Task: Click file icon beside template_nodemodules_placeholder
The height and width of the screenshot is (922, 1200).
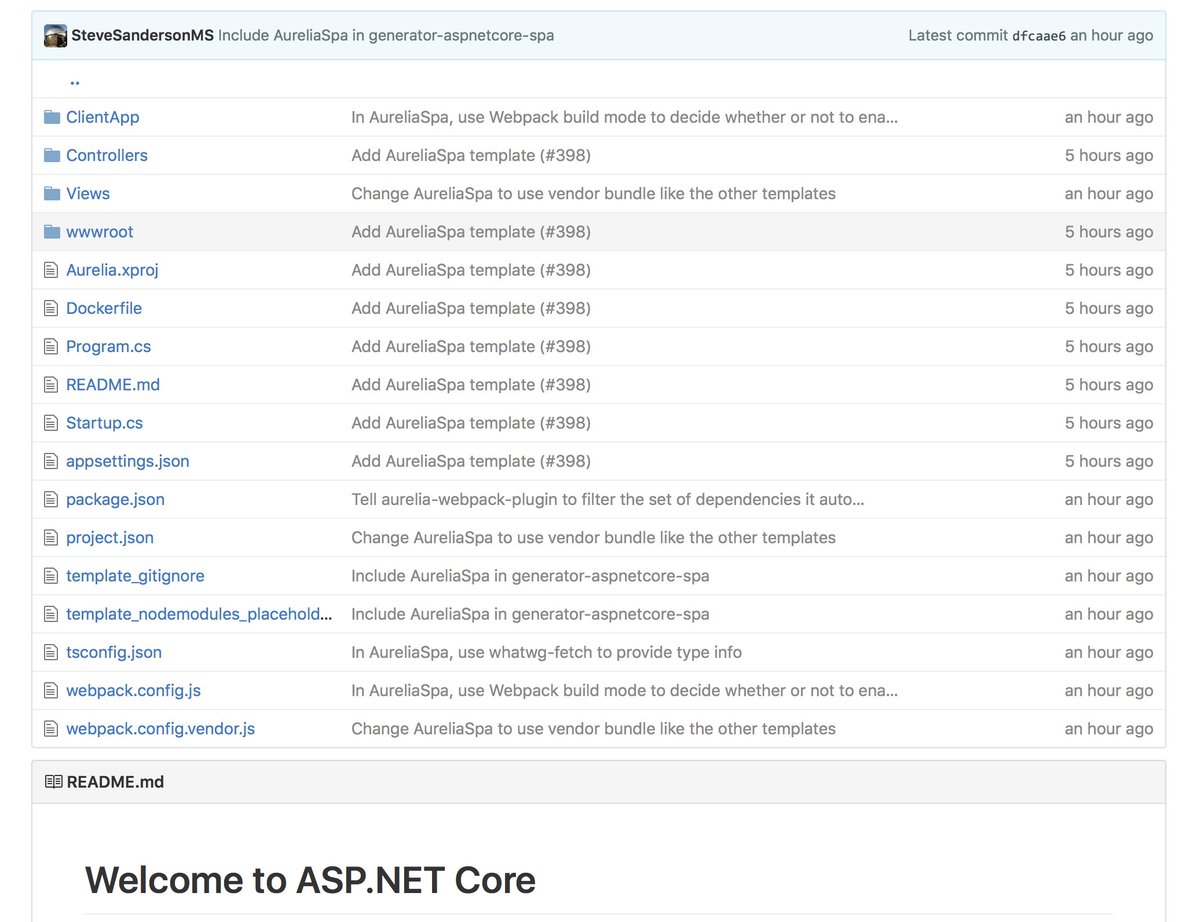Action: [x=52, y=614]
